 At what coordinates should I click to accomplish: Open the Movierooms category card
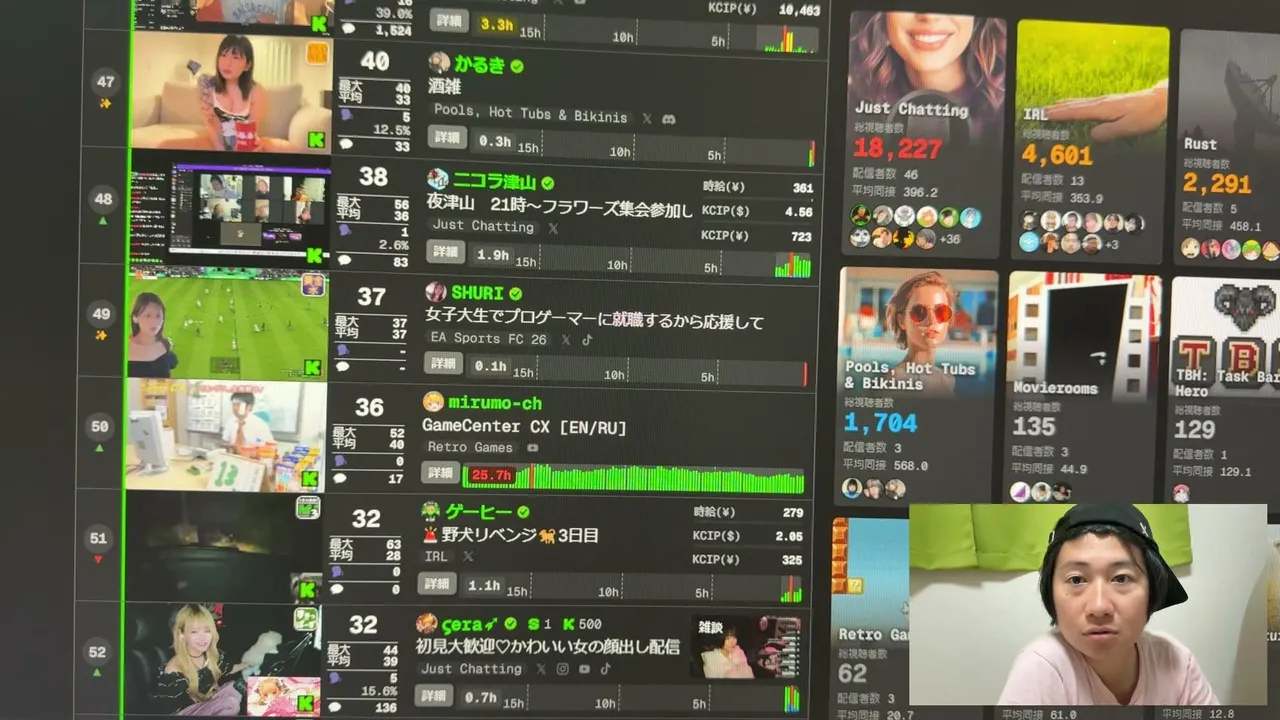pos(1084,388)
